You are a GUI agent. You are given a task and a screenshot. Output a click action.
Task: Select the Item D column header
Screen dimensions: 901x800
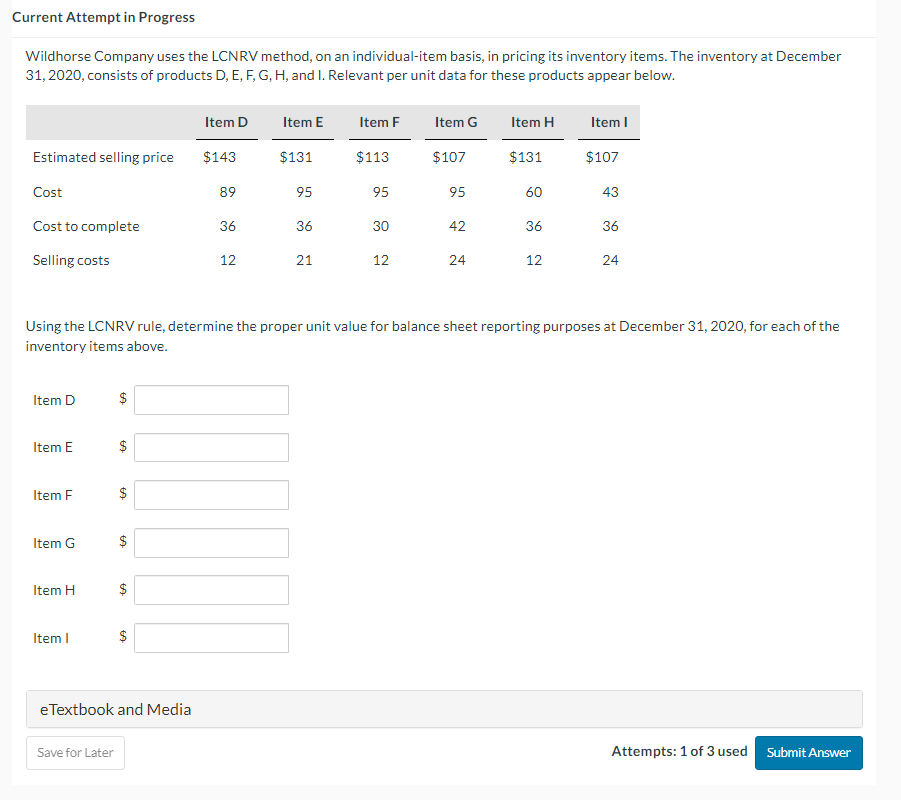point(226,122)
